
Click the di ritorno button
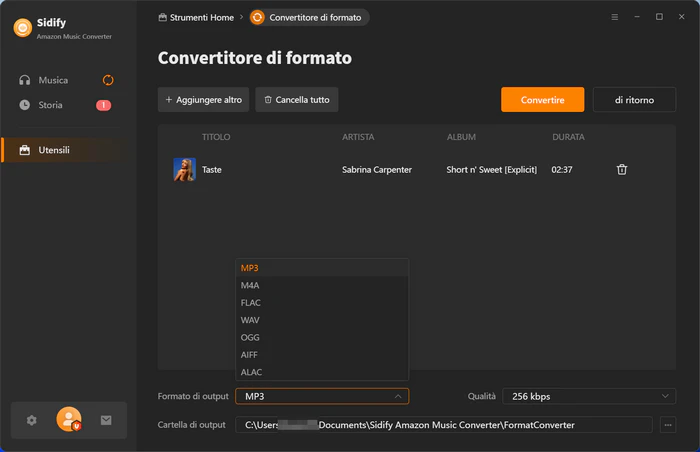click(x=634, y=100)
